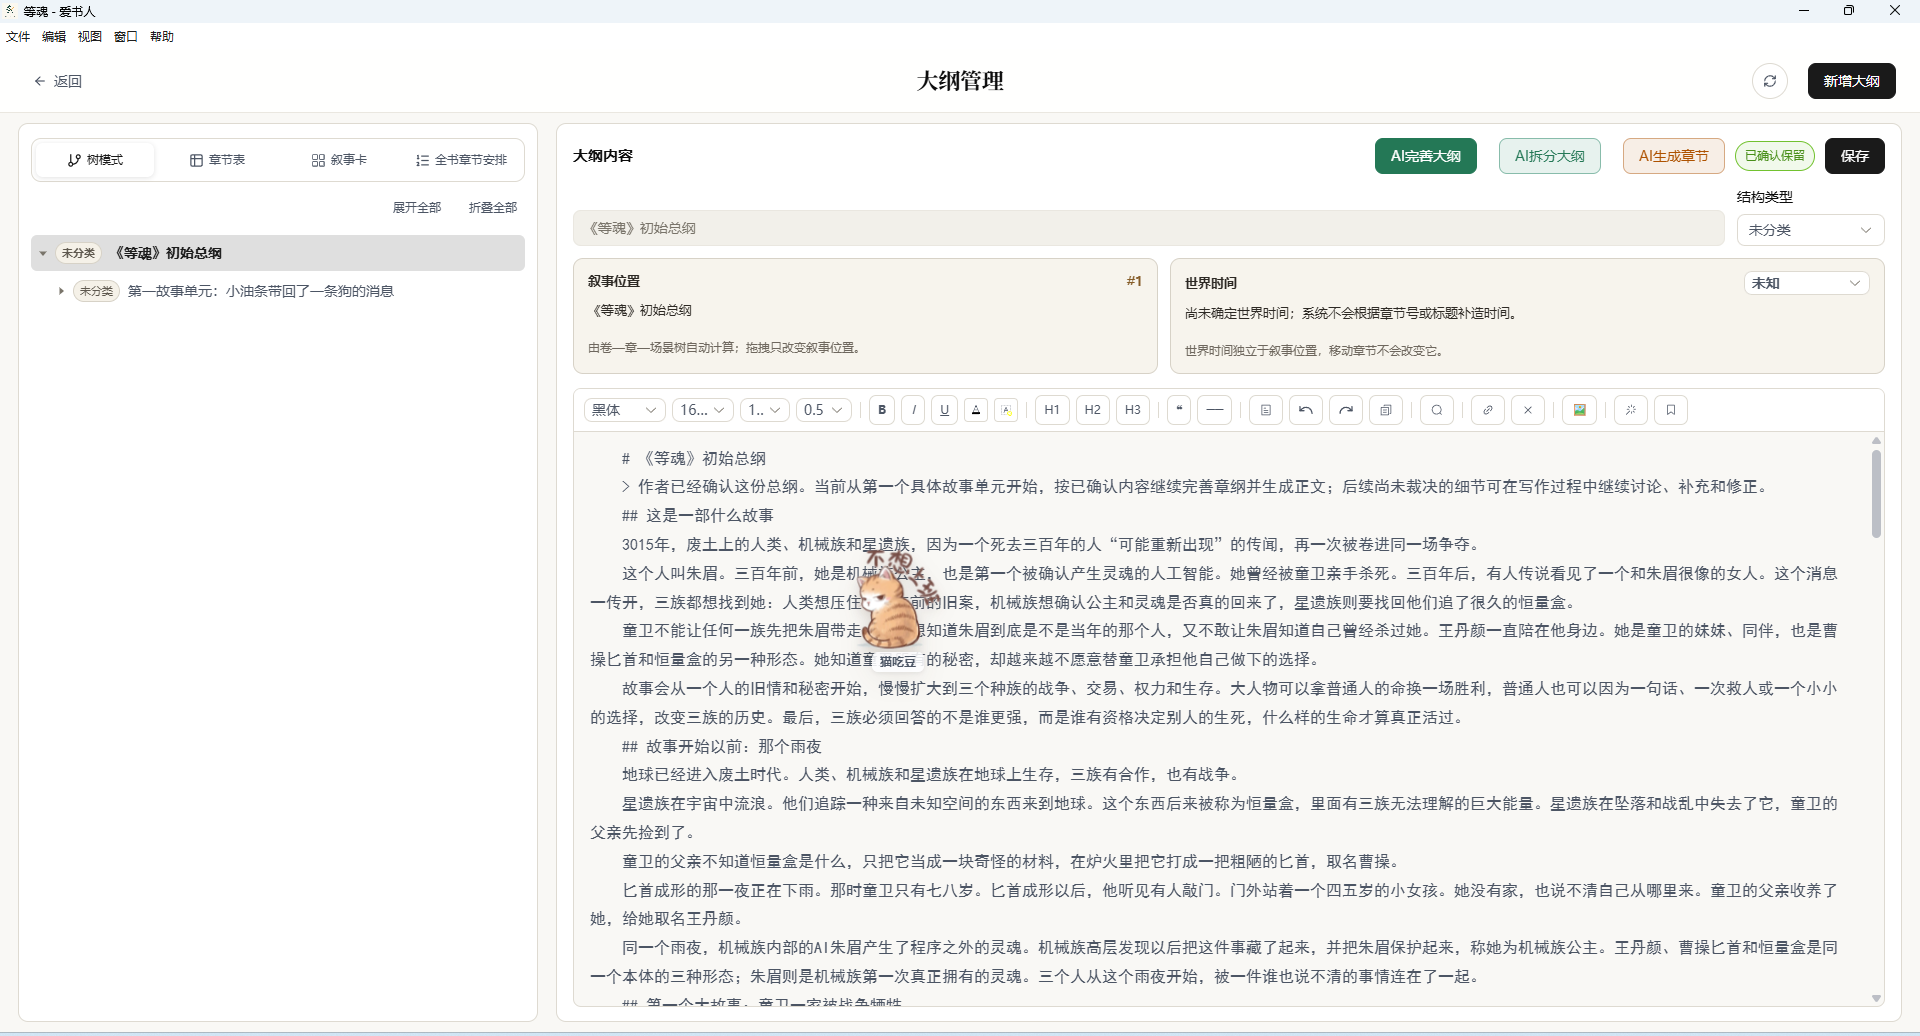Viewport: 1920px width, 1036px height.
Task: Insert a link with the chain icon
Action: point(1488,410)
